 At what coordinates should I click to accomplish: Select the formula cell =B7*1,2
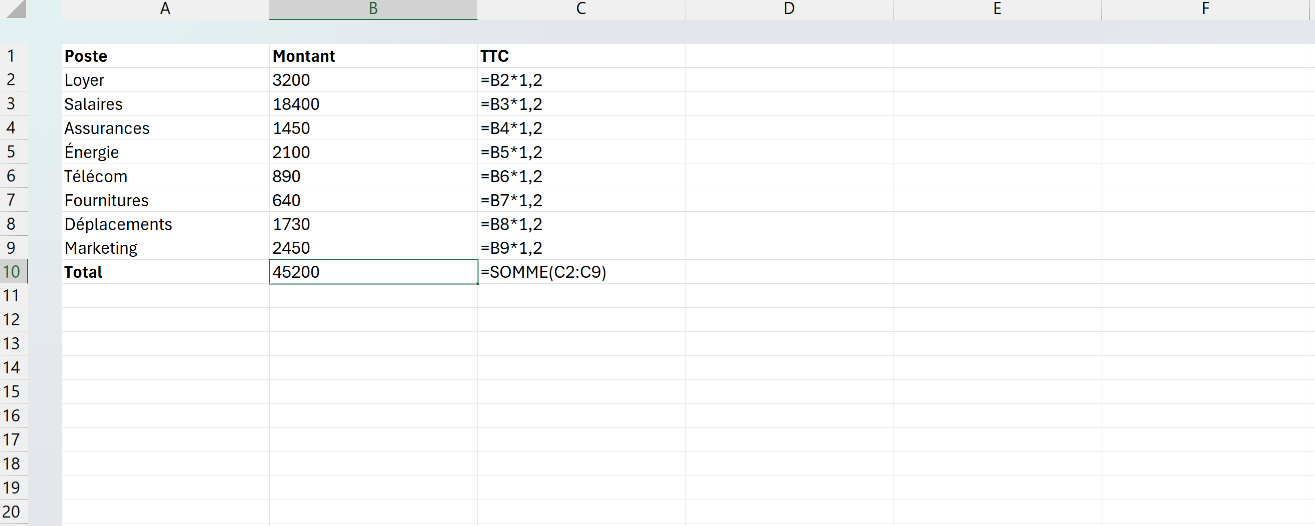[x=581, y=200]
